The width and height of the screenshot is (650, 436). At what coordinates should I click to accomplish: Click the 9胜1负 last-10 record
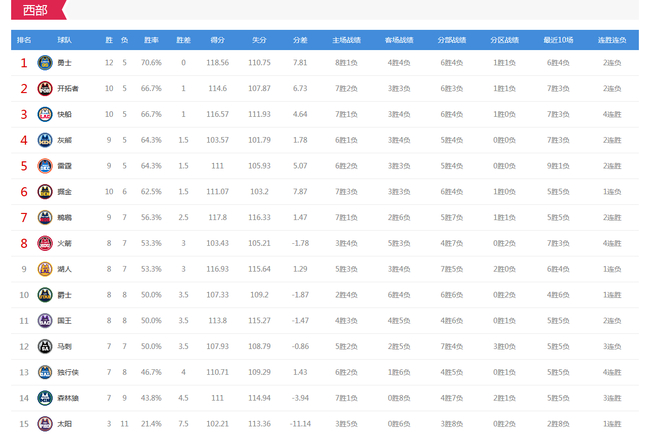pos(558,166)
